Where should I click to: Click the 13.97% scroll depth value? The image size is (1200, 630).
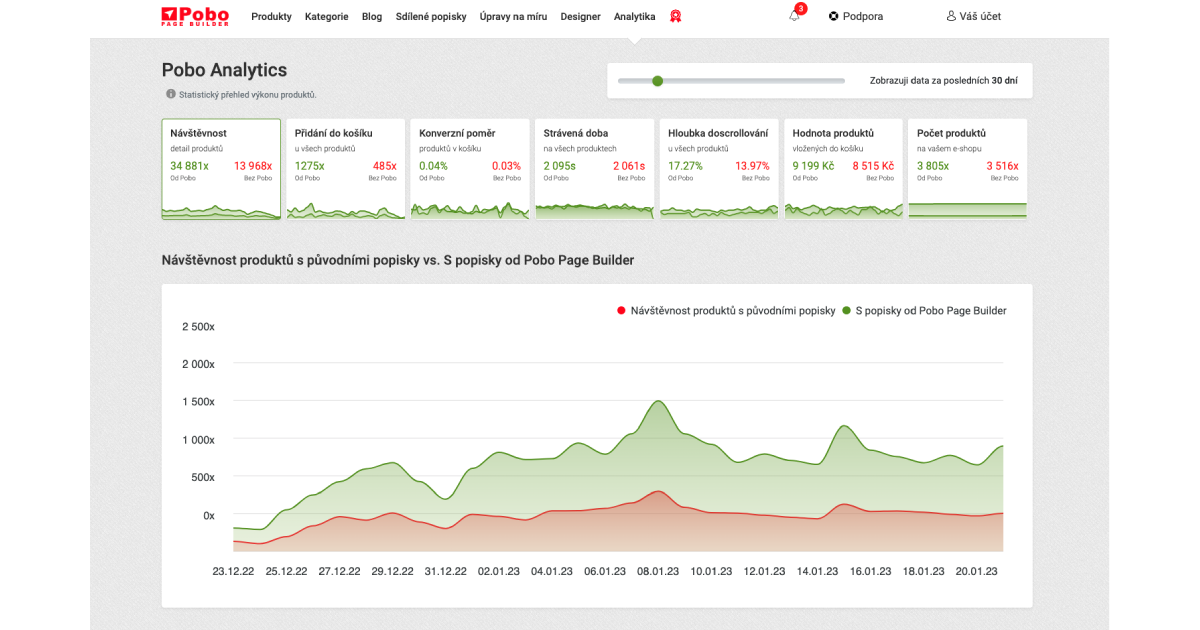[753, 166]
